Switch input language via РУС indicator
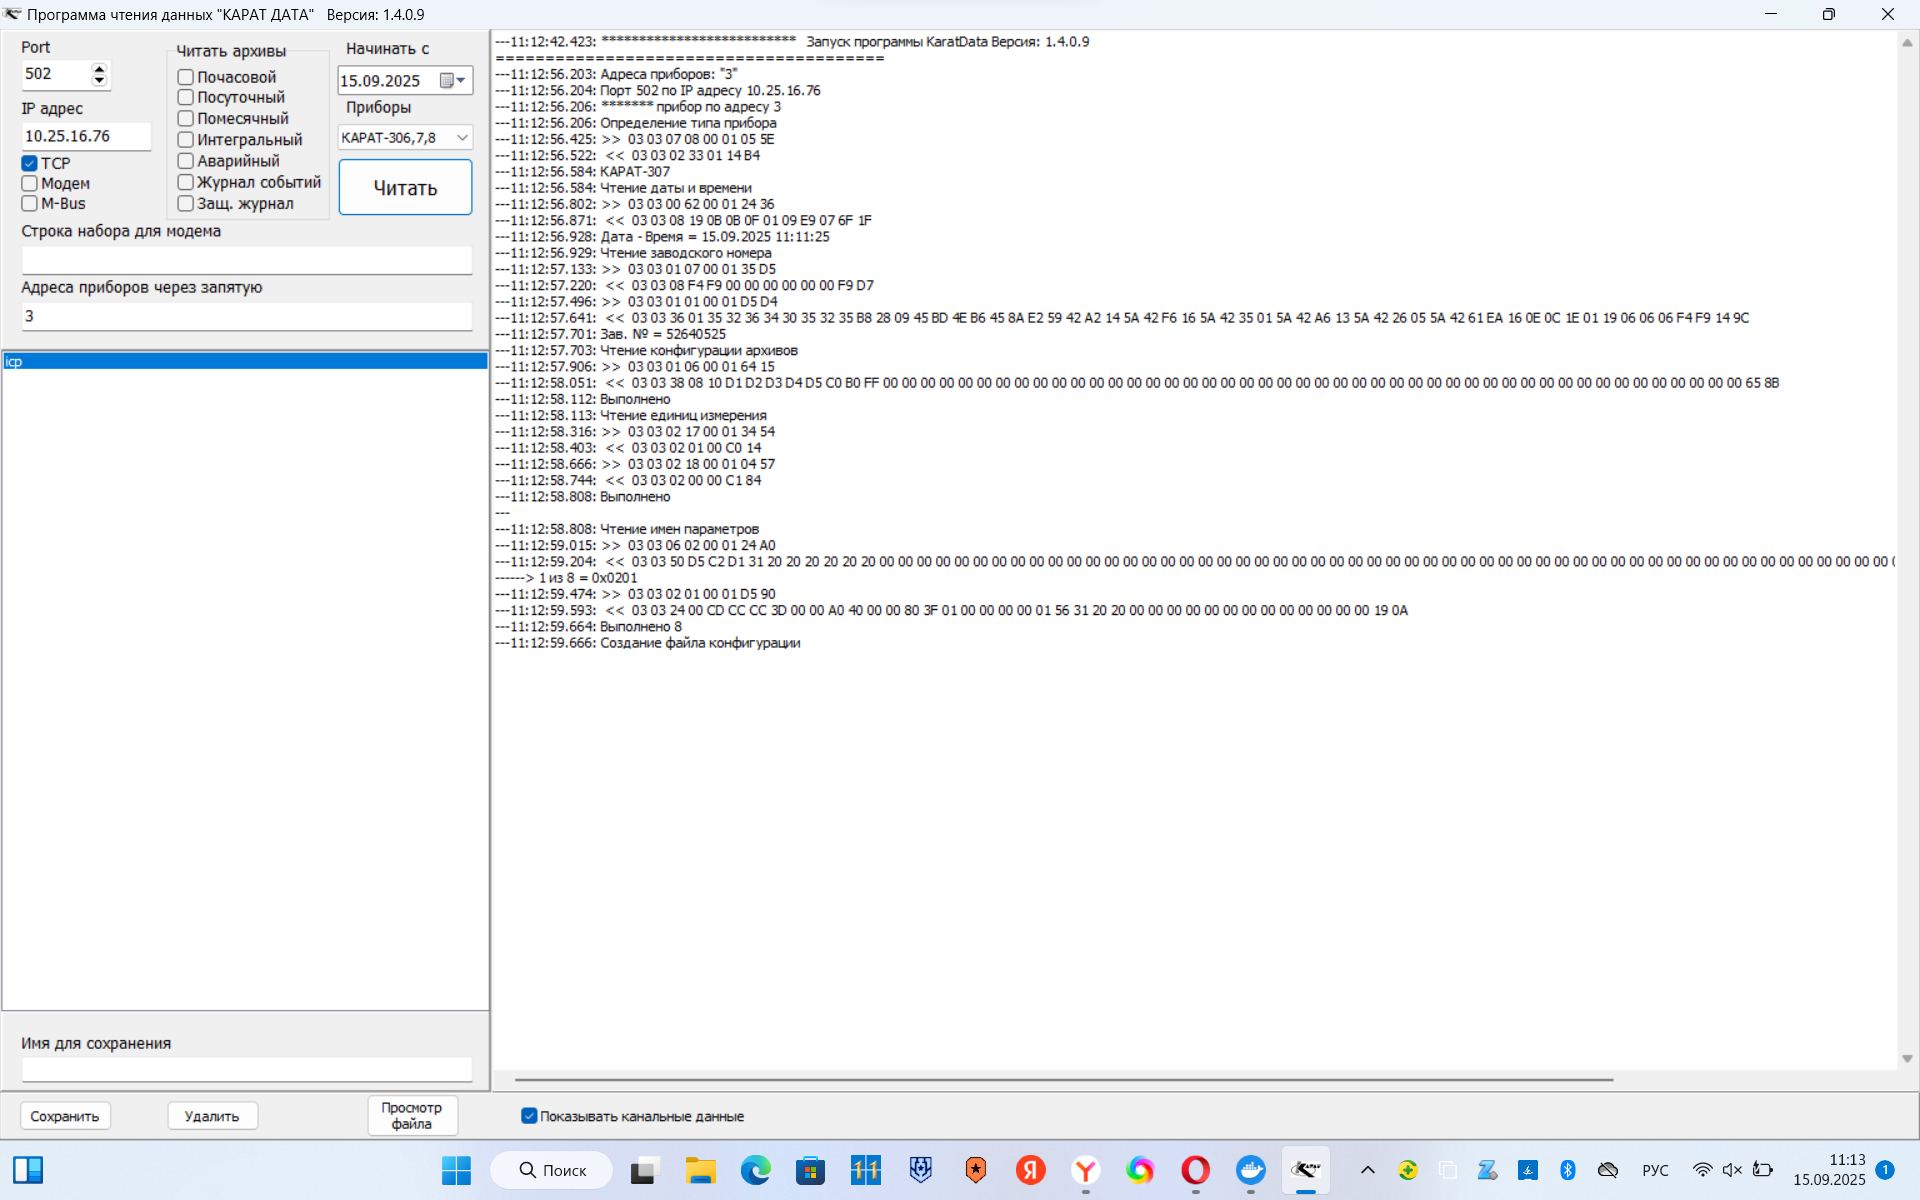The width and height of the screenshot is (1920, 1200). 1655,1169
